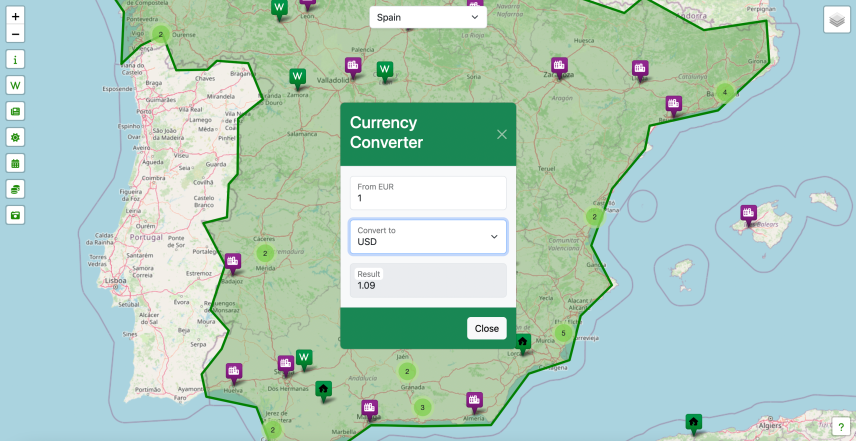Zoom in on the map

pos(15,17)
